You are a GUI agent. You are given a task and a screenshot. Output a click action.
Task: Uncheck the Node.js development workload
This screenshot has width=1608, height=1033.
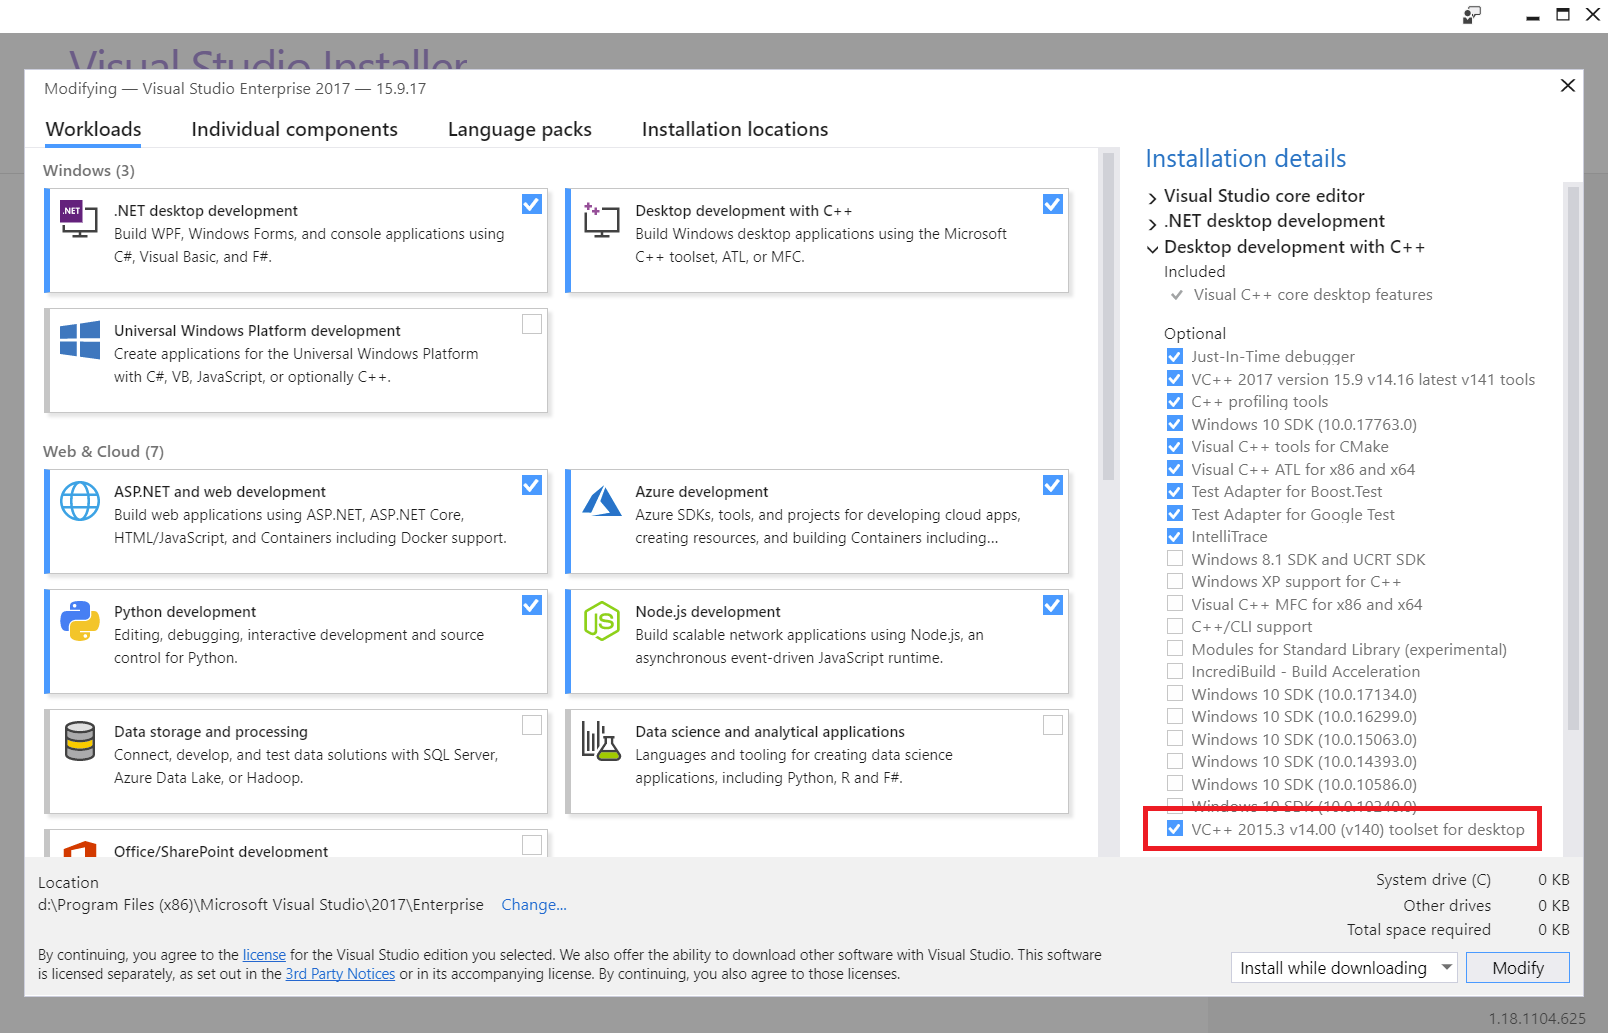1053,605
